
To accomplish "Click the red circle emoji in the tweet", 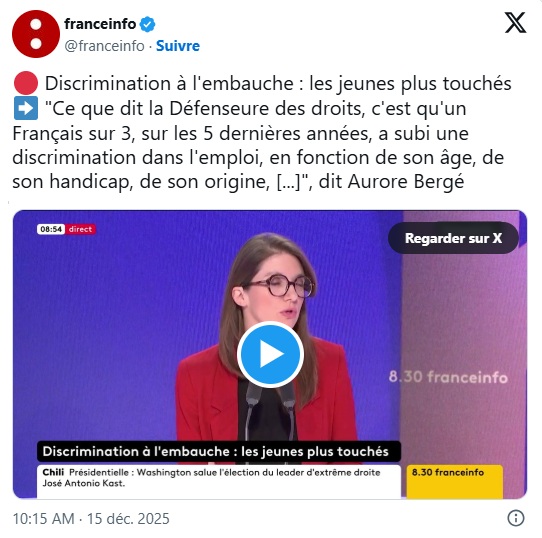I will coord(26,83).
